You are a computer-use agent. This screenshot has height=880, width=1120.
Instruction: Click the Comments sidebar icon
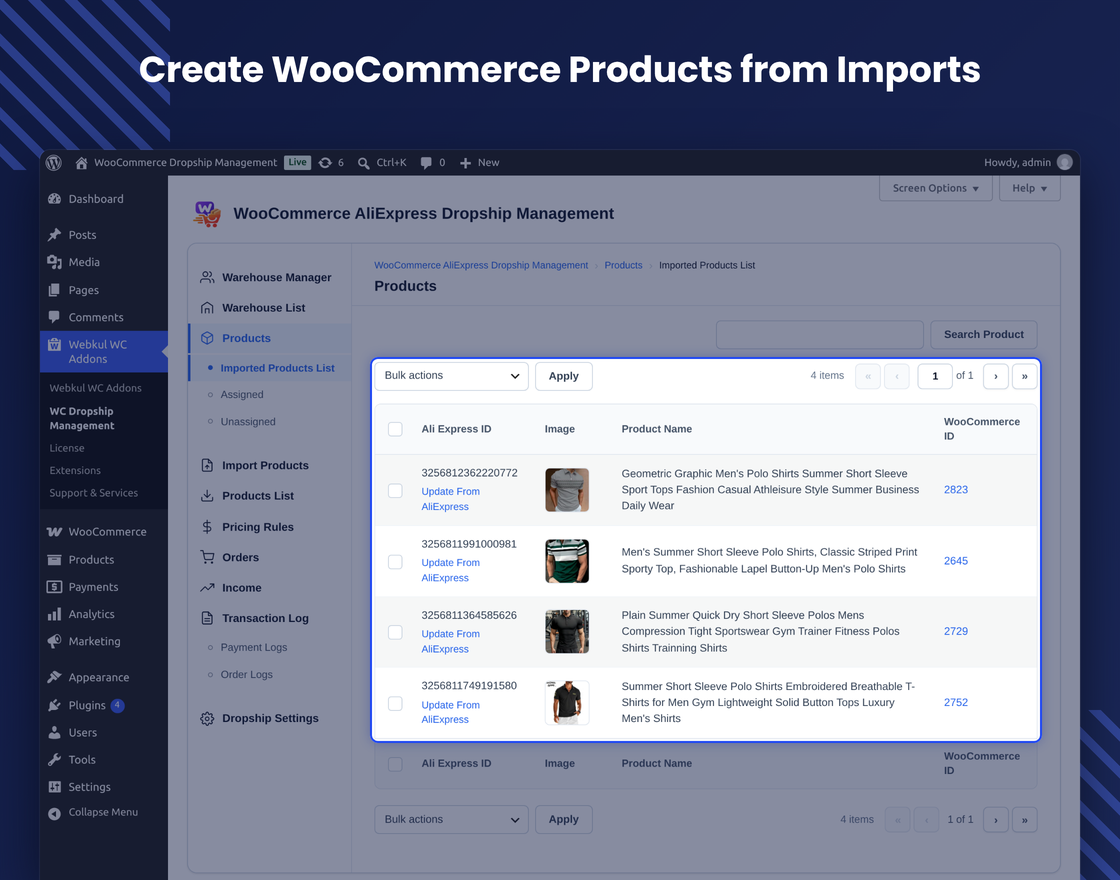click(54, 316)
